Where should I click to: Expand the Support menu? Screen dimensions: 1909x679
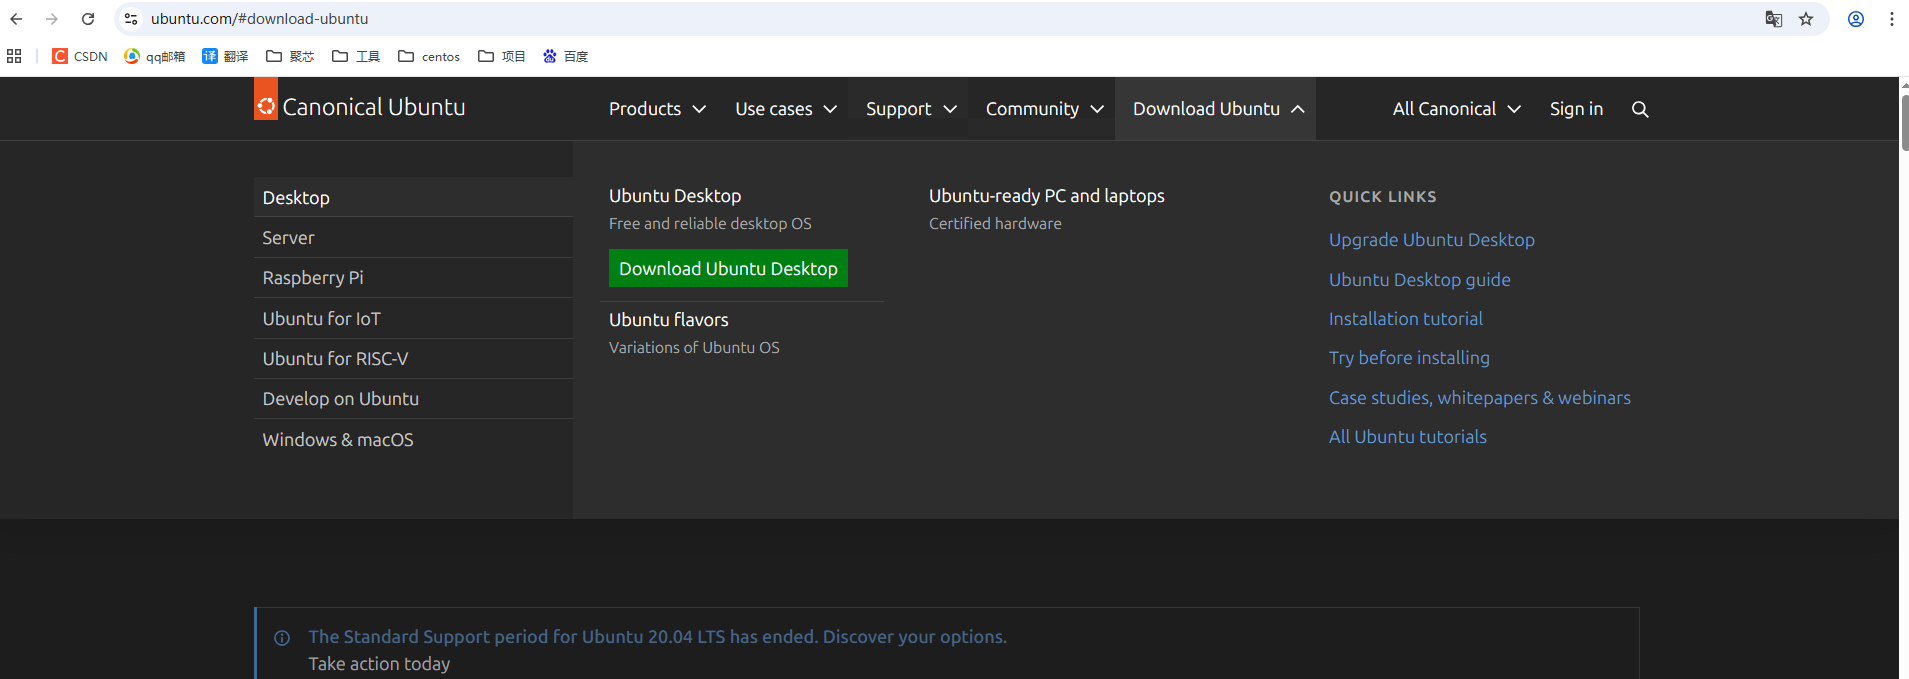[x=911, y=109]
